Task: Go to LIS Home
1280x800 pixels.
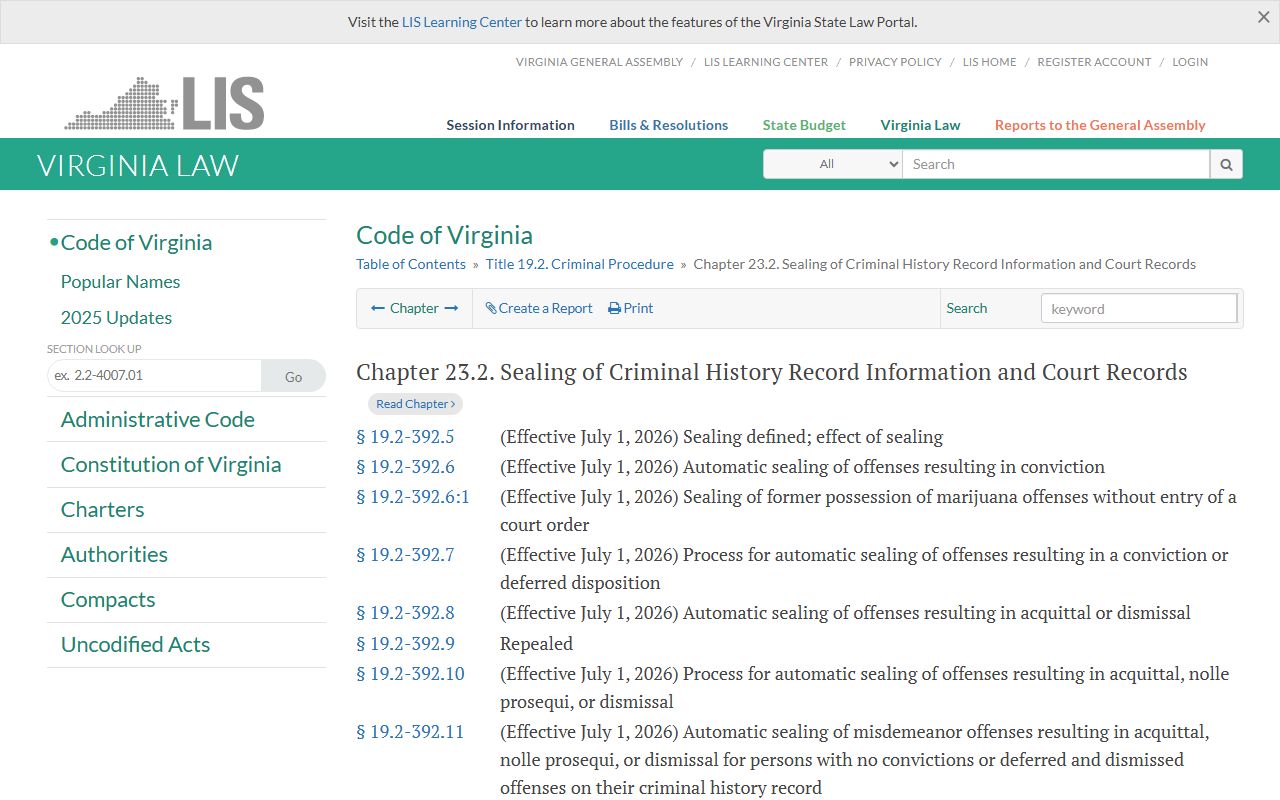Action: click(989, 62)
